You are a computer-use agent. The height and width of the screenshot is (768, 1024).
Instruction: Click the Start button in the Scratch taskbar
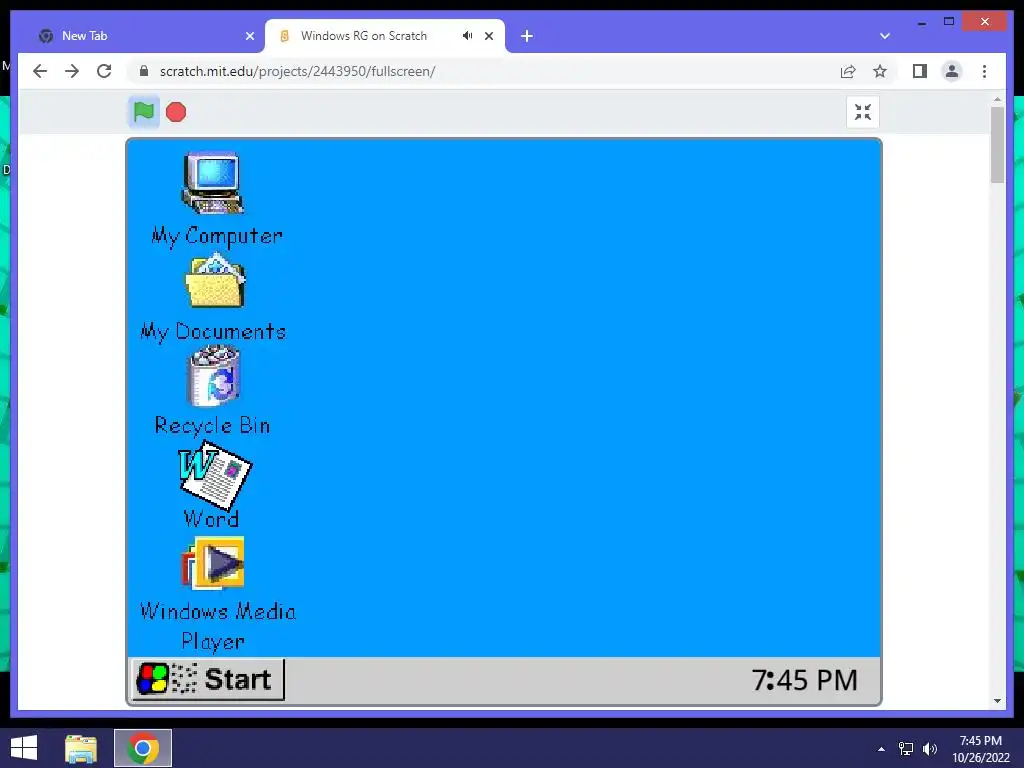tap(208, 679)
